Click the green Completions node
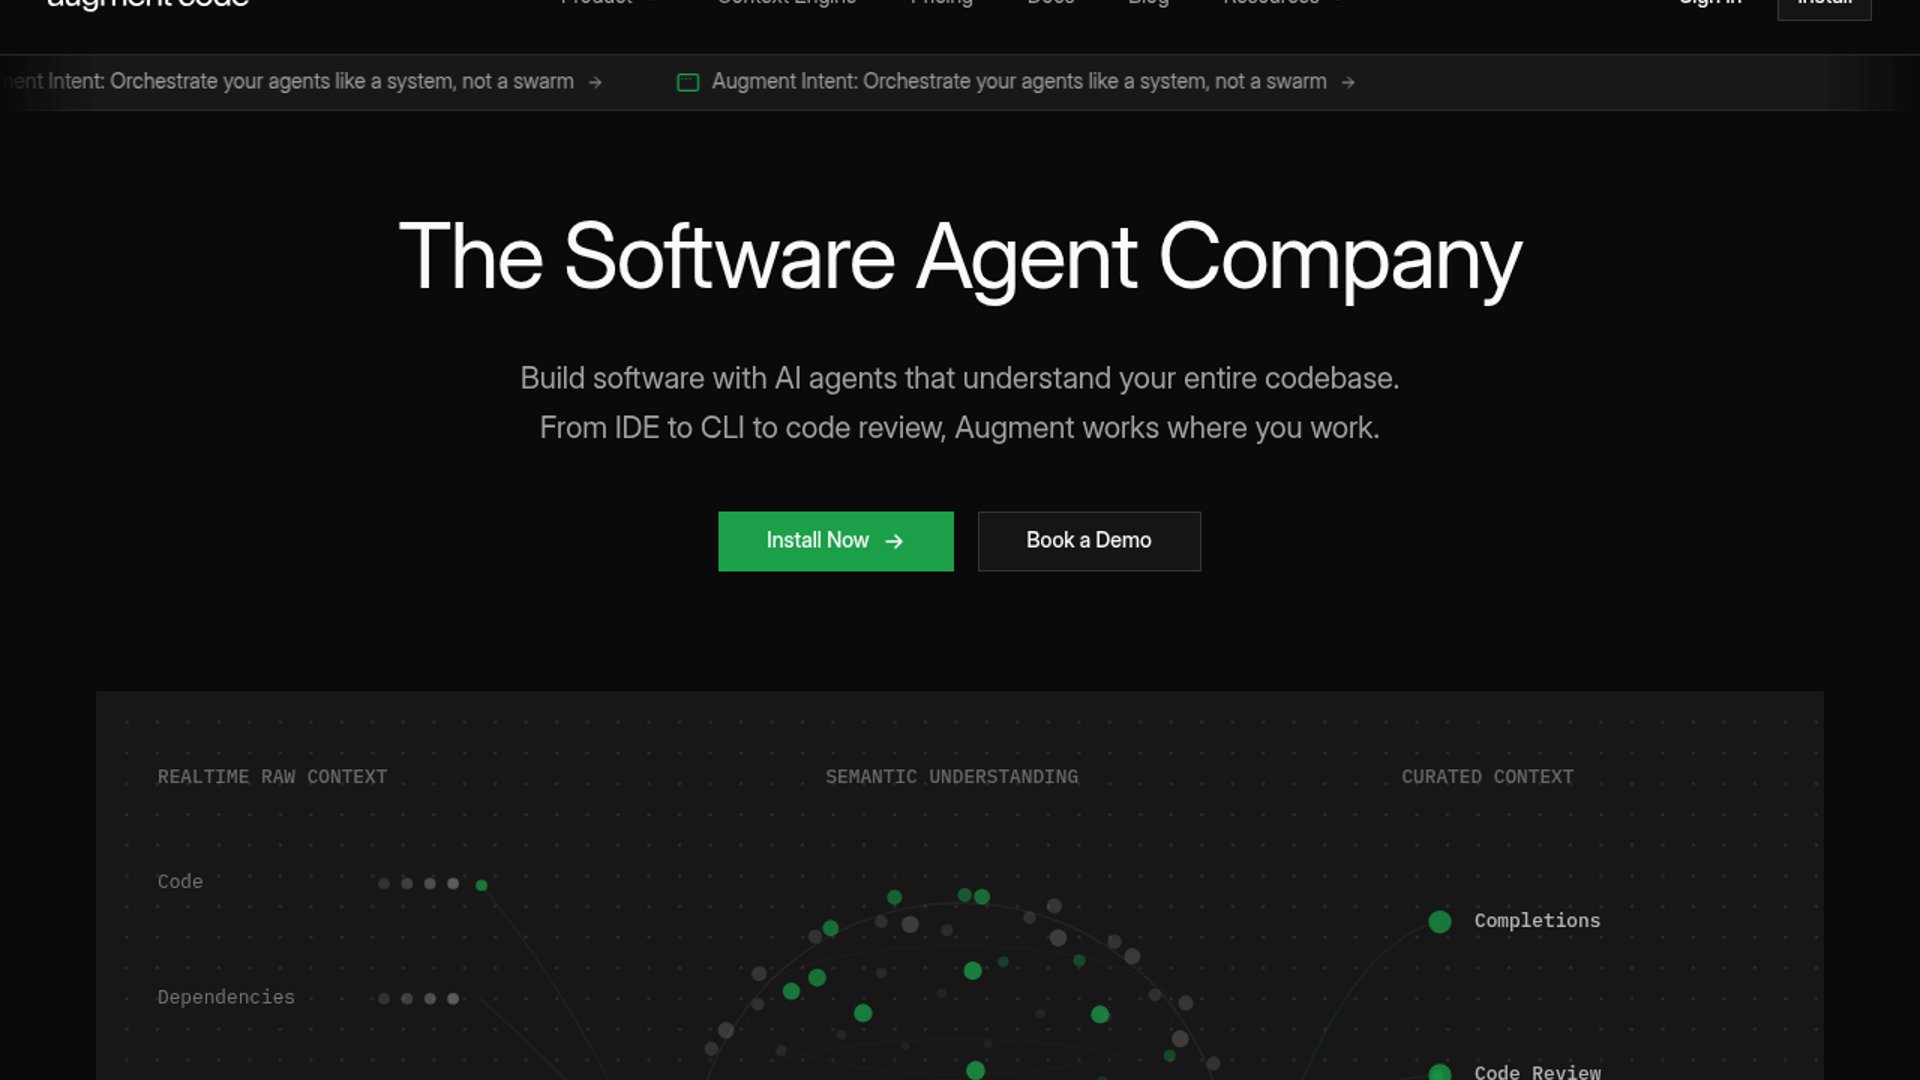Image resolution: width=1920 pixels, height=1080 pixels. tap(1439, 921)
